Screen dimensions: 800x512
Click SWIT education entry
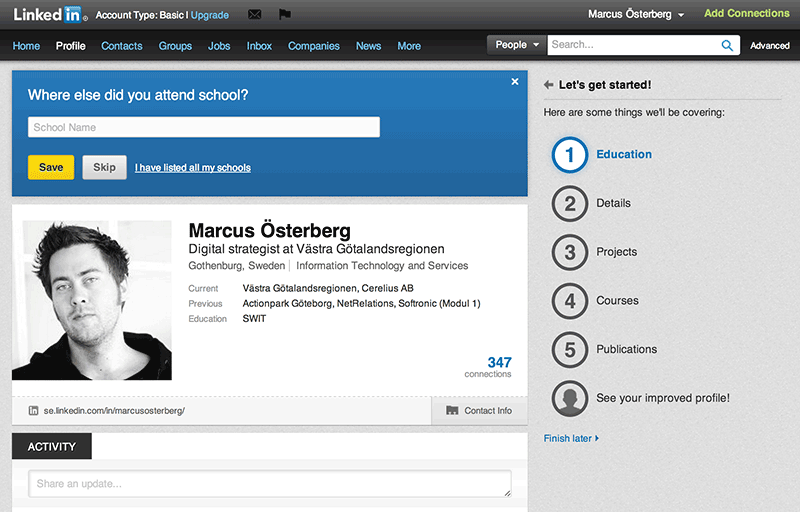coord(254,319)
